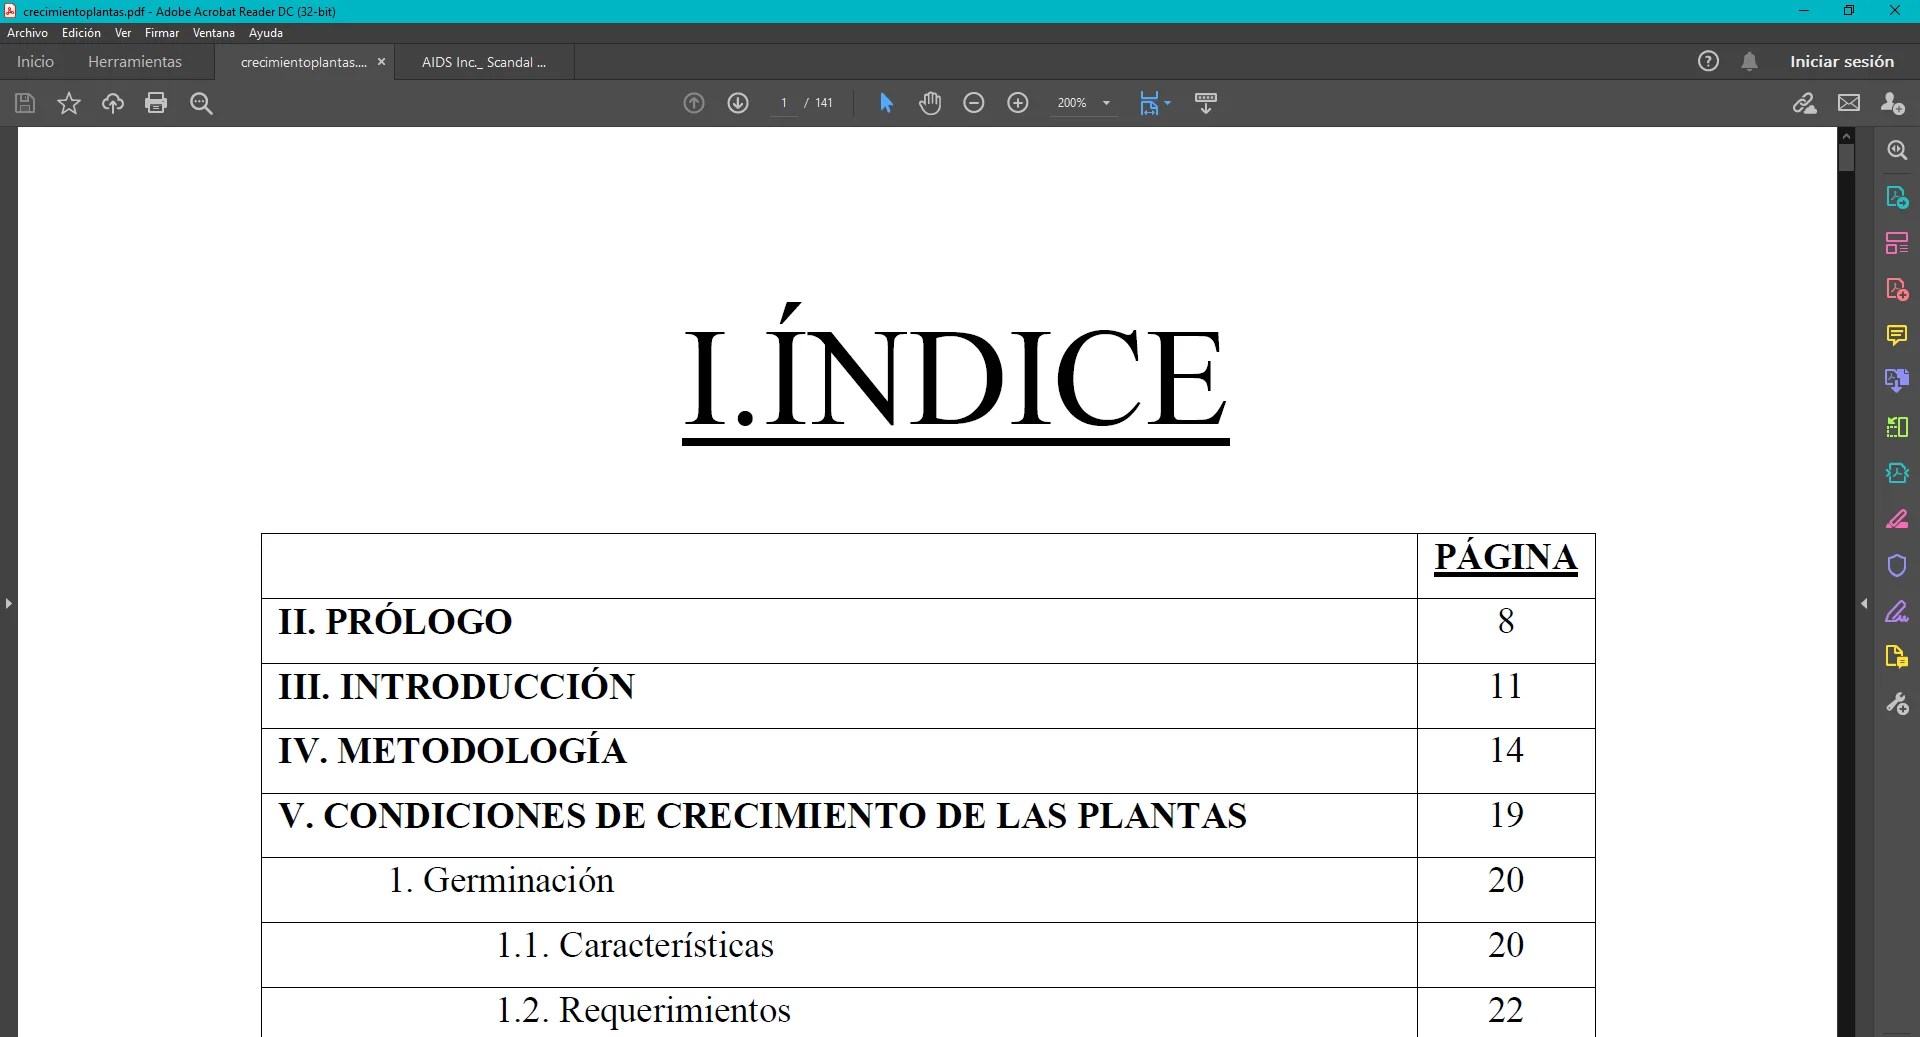Switch to the Herramientas tab
This screenshot has height=1037, width=1920.
pyautogui.click(x=135, y=61)
